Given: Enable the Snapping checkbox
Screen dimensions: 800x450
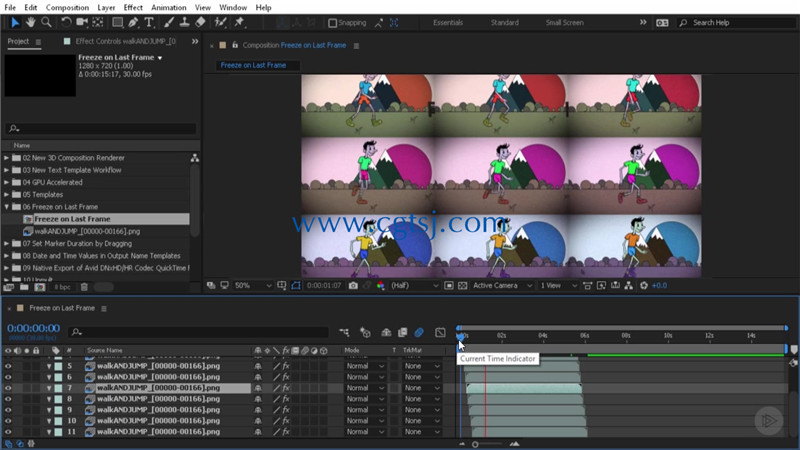Looking at the screenshot, I should (x=333, y=23).
